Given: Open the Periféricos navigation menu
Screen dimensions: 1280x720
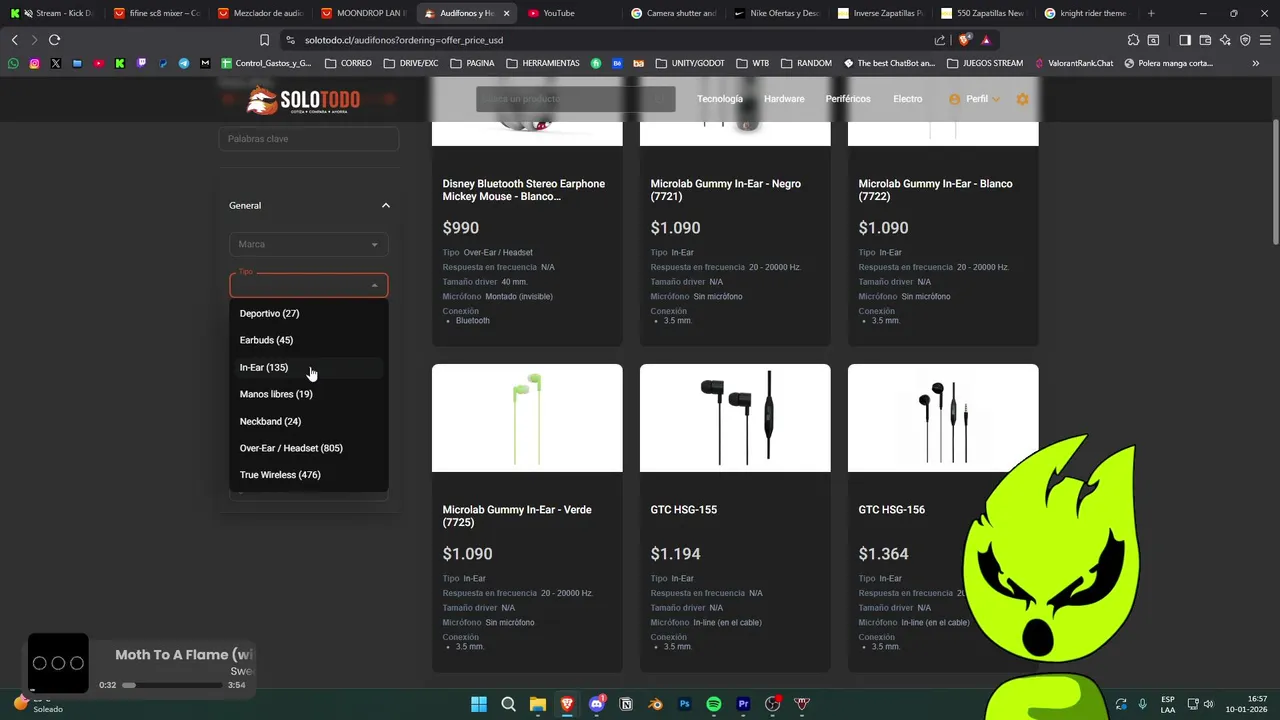Looking at the screenshot, I should pyautogui.click(x=848, y=99).
